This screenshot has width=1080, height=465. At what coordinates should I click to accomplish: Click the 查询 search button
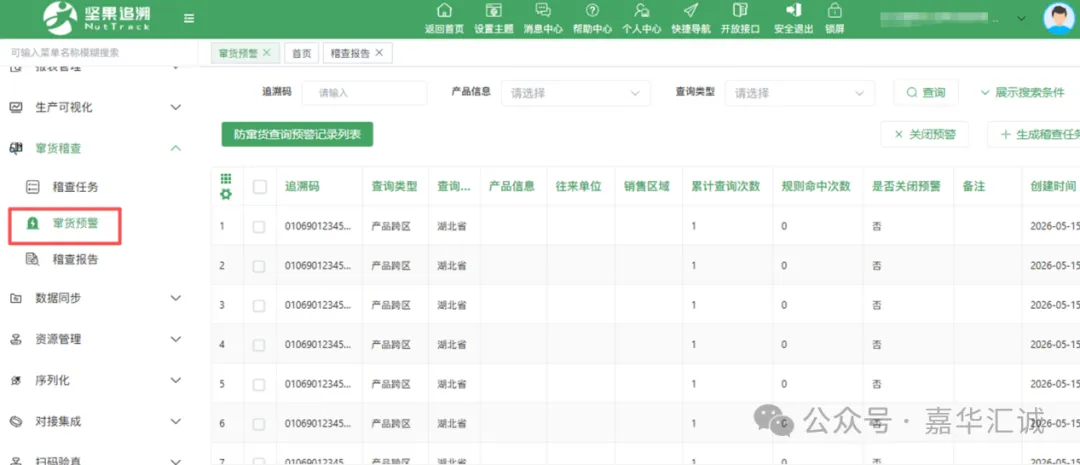926,92
